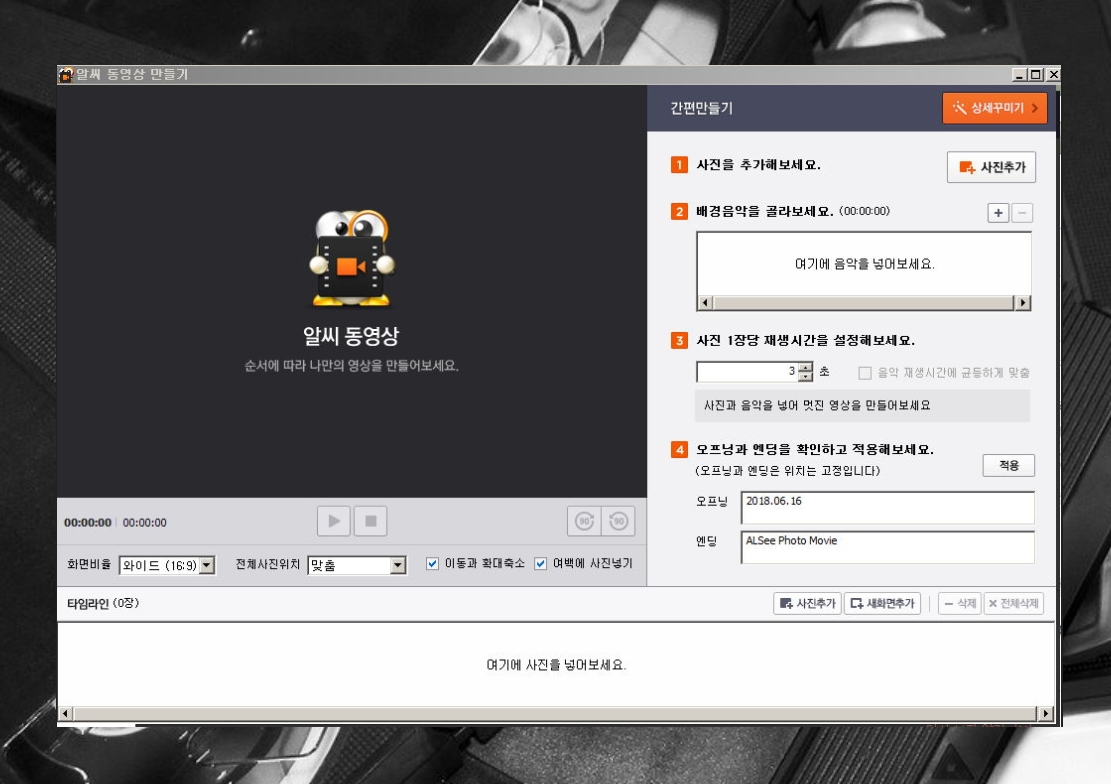Click the 간편만들기 panel title
This screenshot has height=784, width=1111.
click(x=701, y=108)
